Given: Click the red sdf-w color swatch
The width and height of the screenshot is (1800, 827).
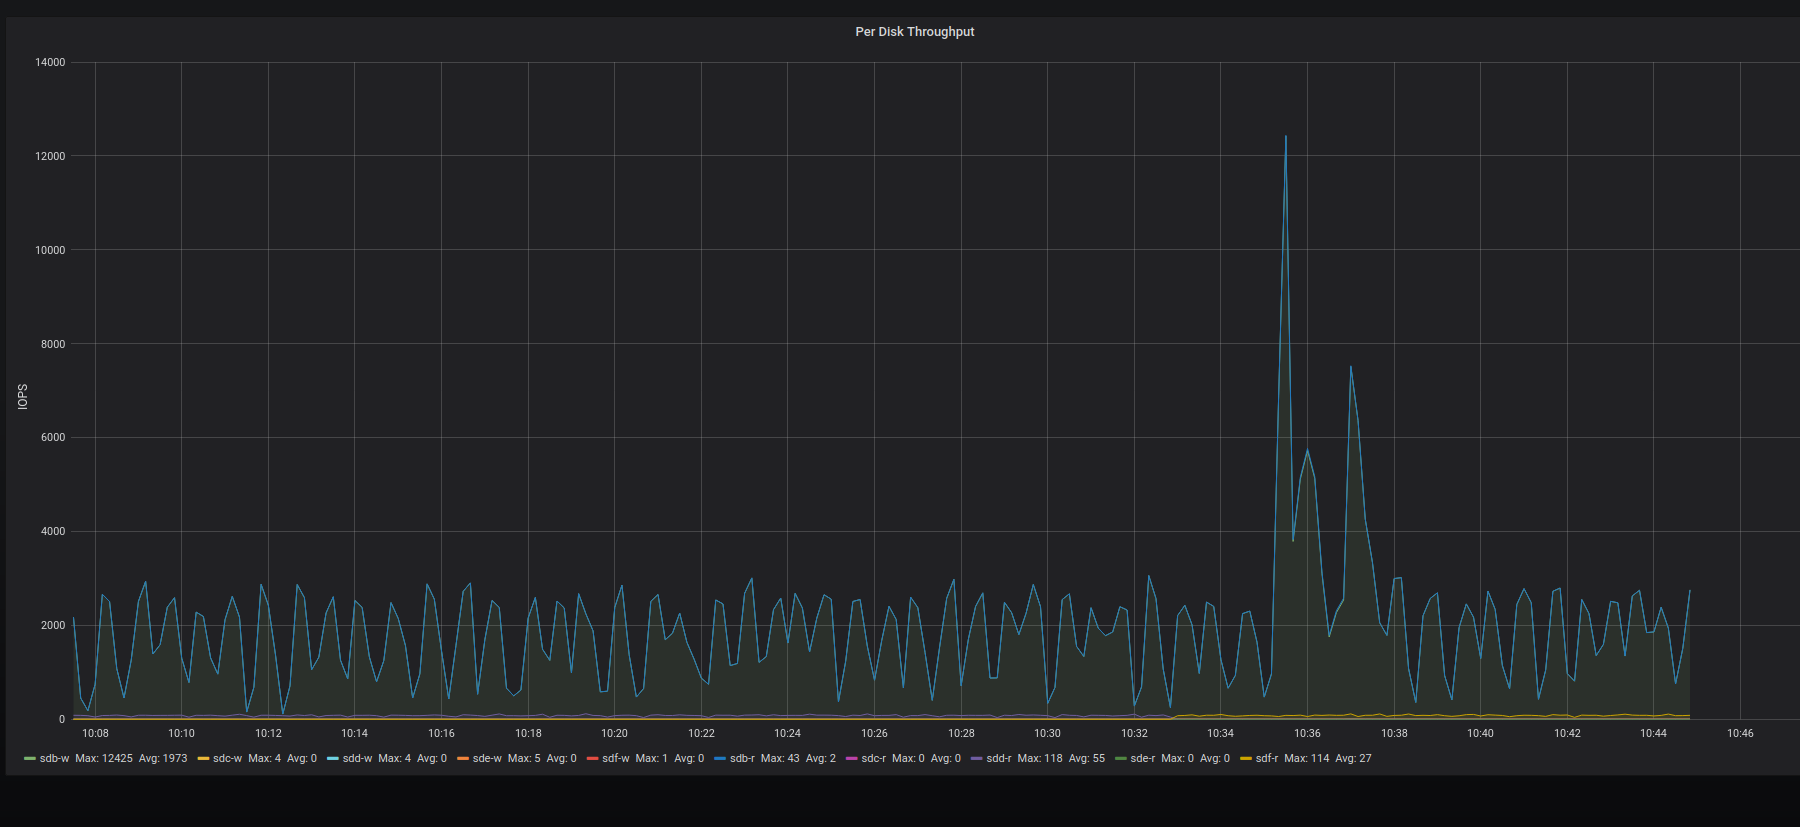Looking at the screenshot, I should [x=592, y=759].
